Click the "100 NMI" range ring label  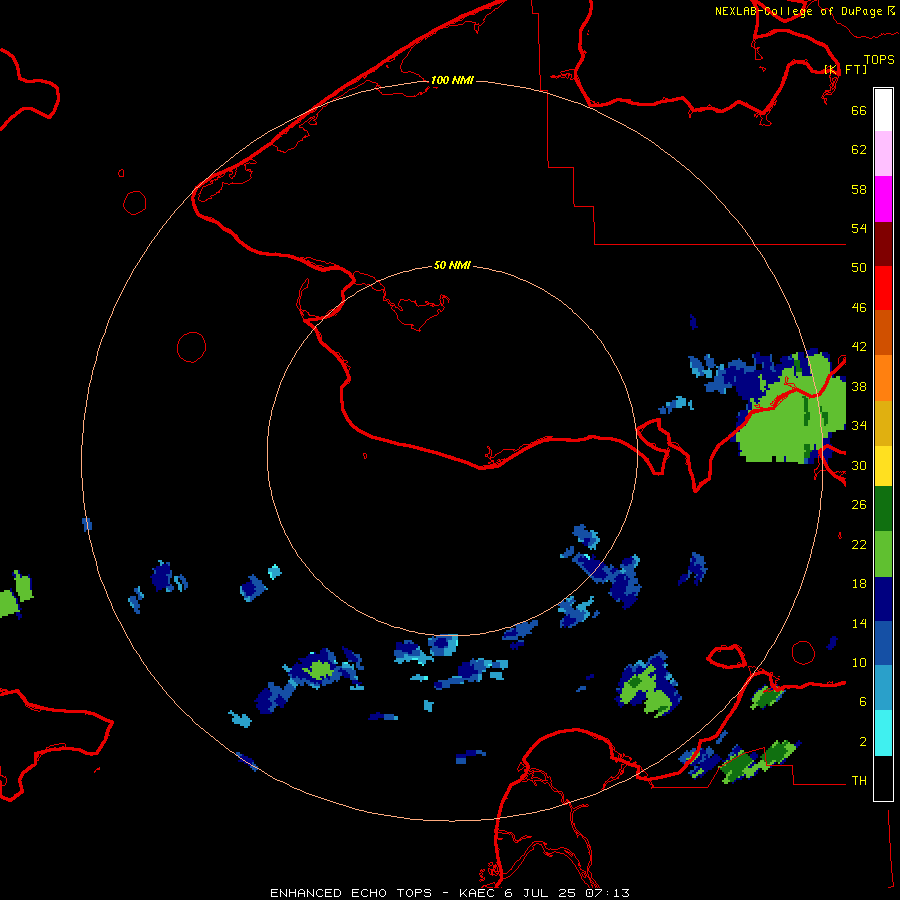pyautogui.click(x=452, y=80)
